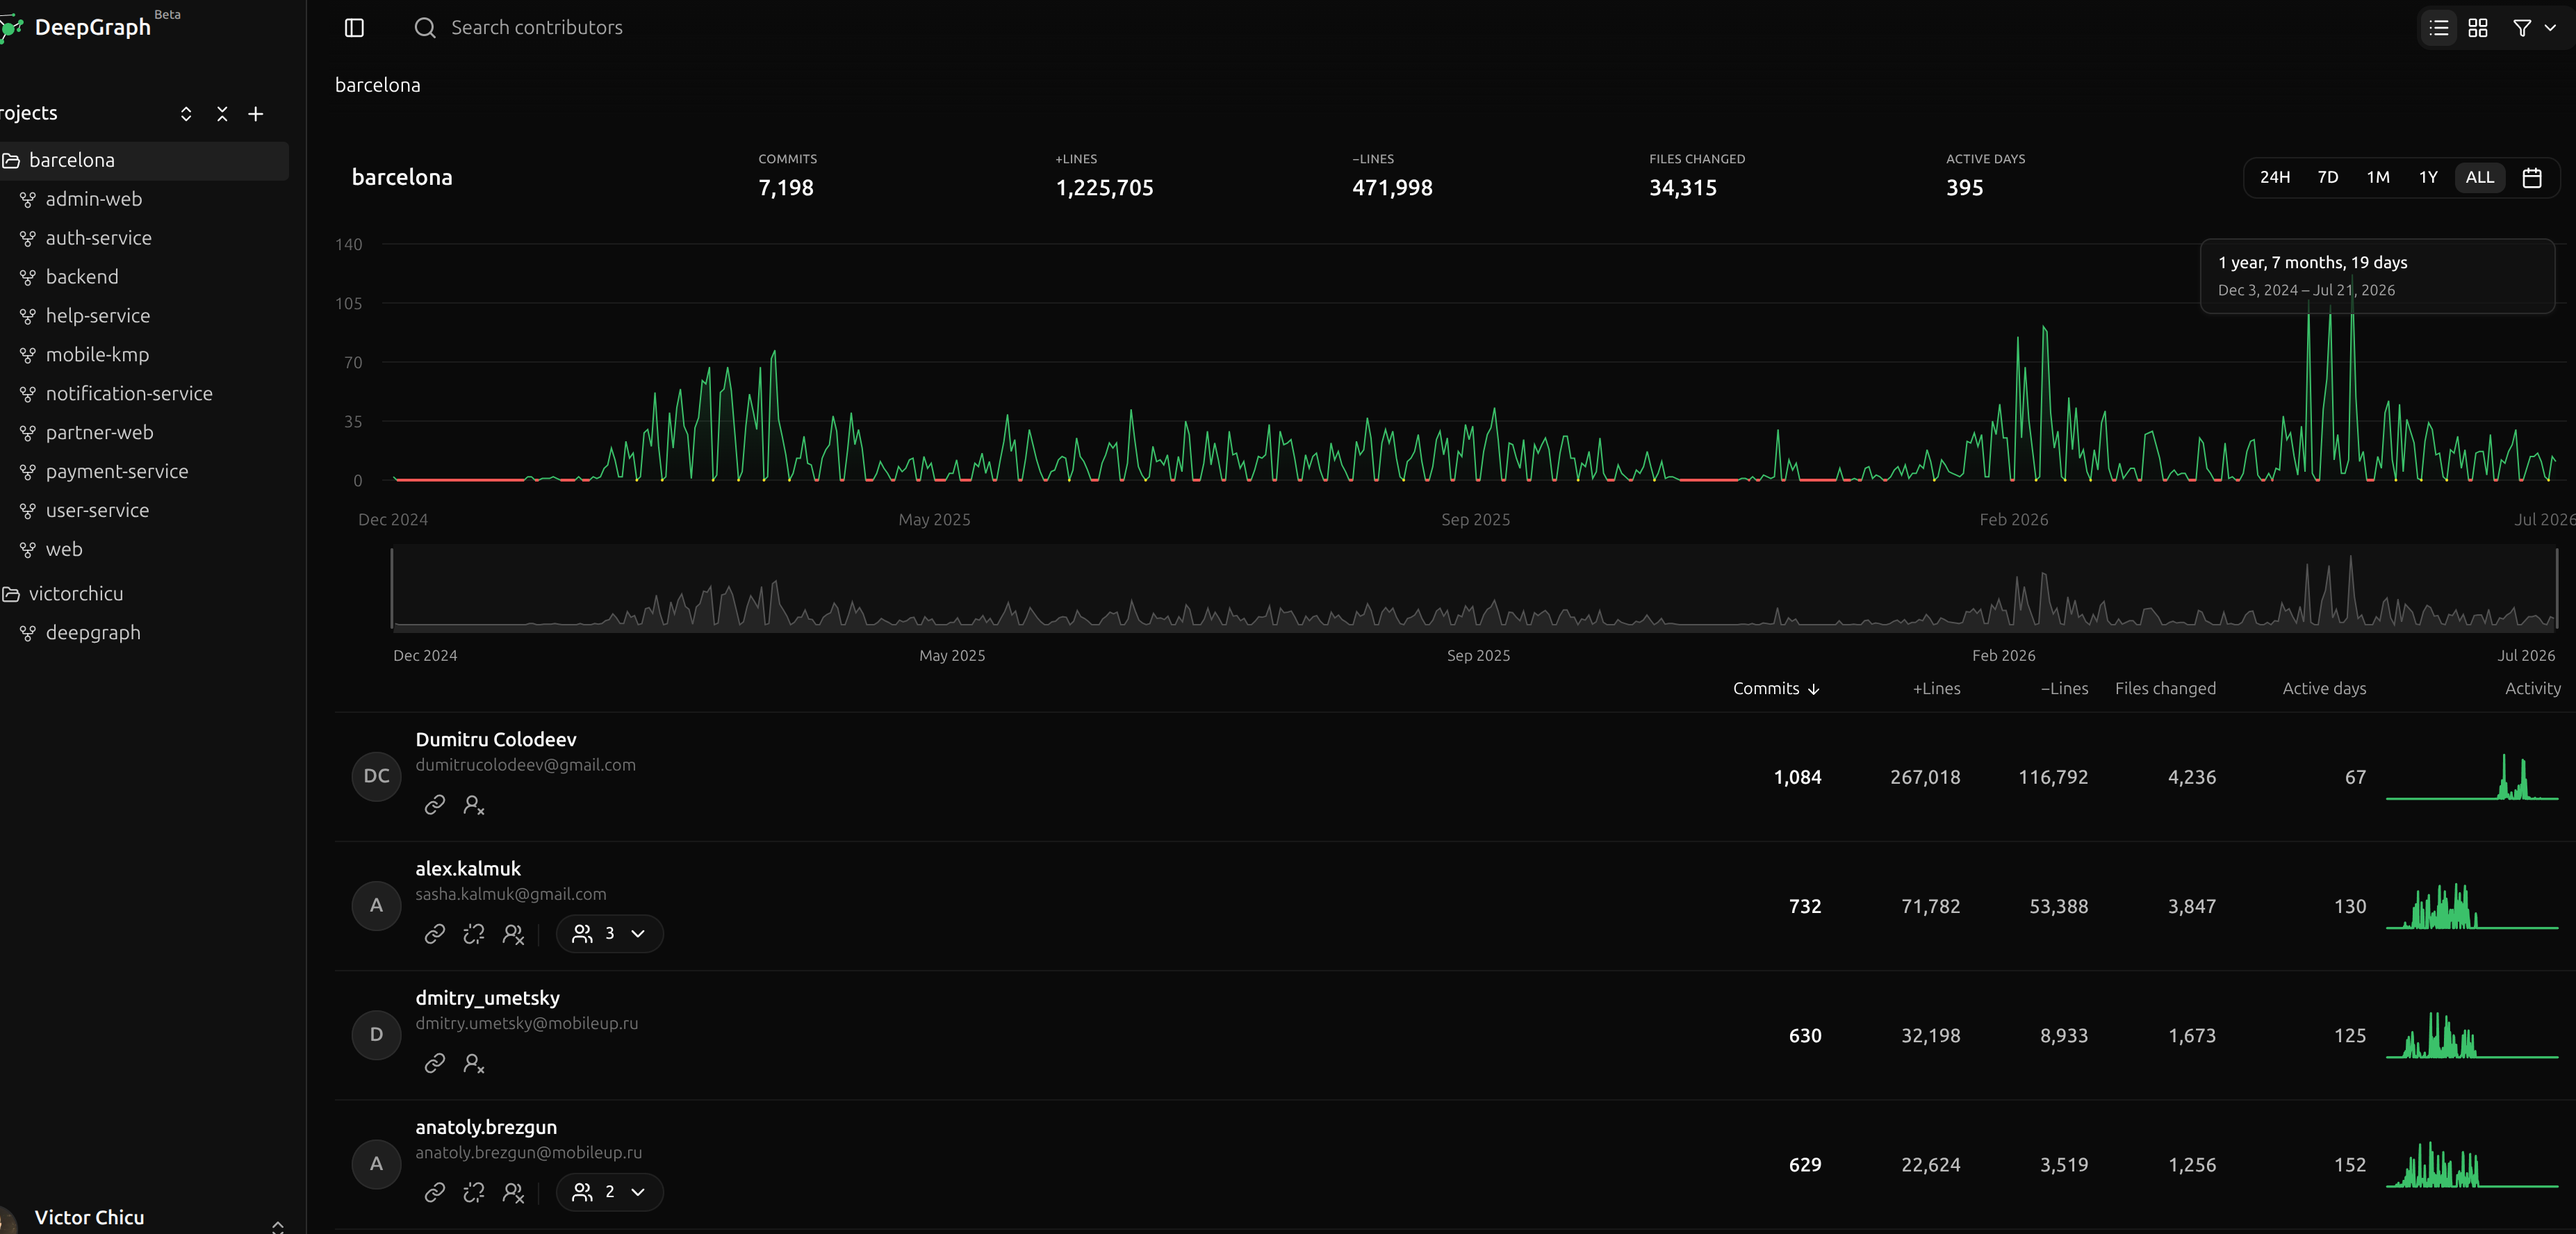Viewport: 2576px width, 1234px height.
Task: Toggle the sidebar panel icon
Action: (x=354, y=28)
